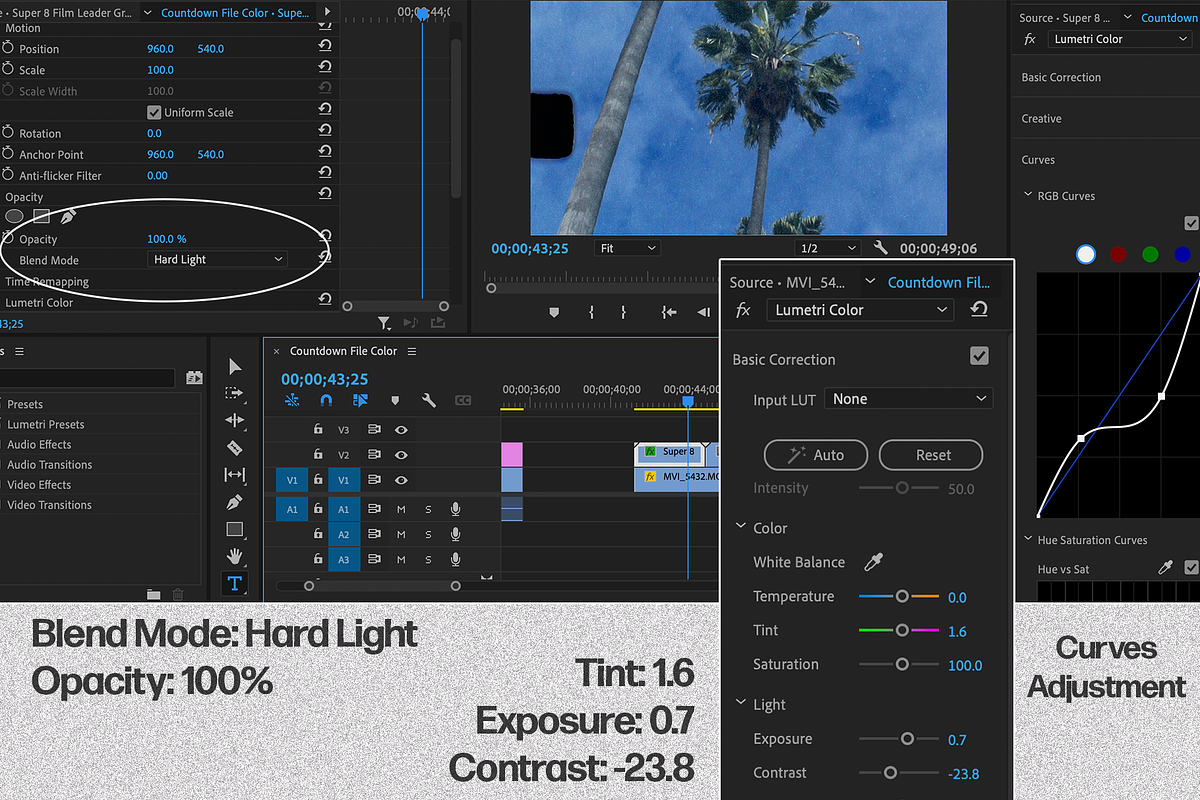Screen dimensions: 1200x800
Task: Add marker in timeline header
Action: (395, 400)
